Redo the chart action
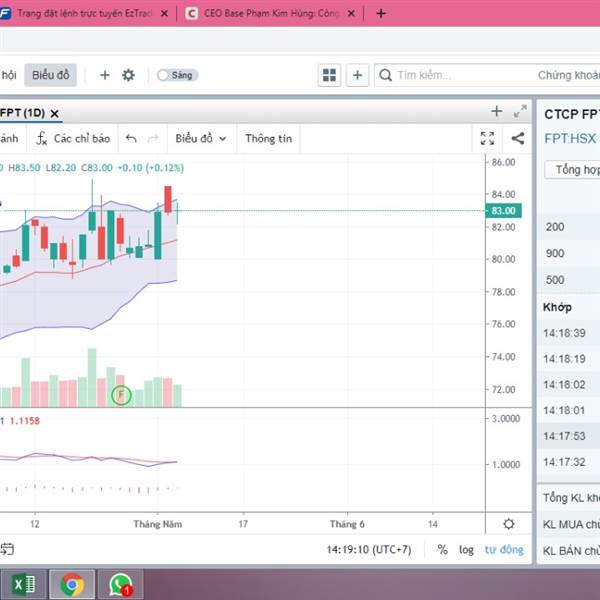 pyautogui.click(x=153, y=139)
